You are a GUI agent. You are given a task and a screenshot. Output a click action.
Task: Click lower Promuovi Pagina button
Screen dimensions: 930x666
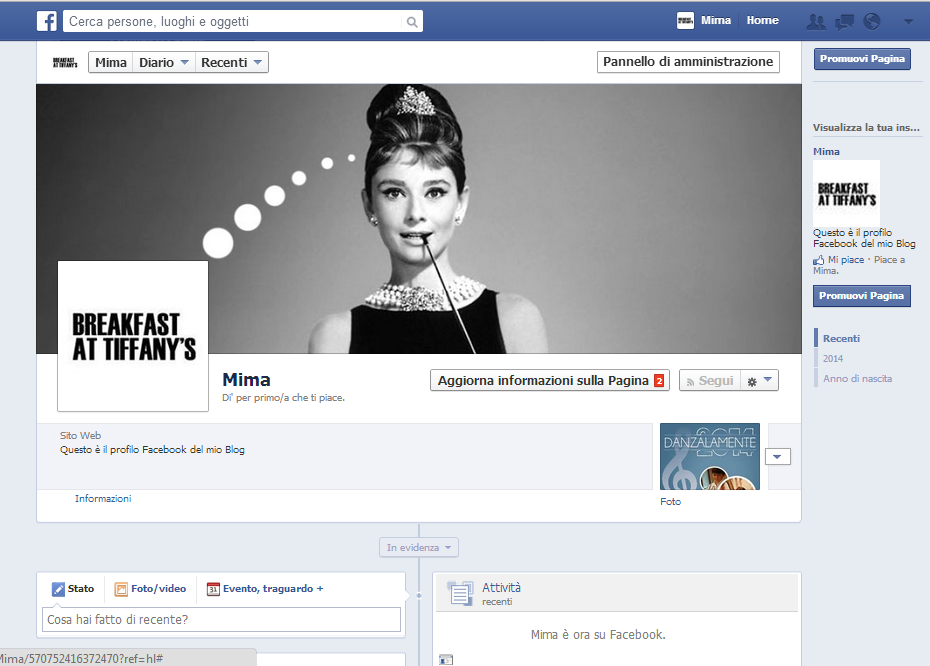click(x=861, y=295)
